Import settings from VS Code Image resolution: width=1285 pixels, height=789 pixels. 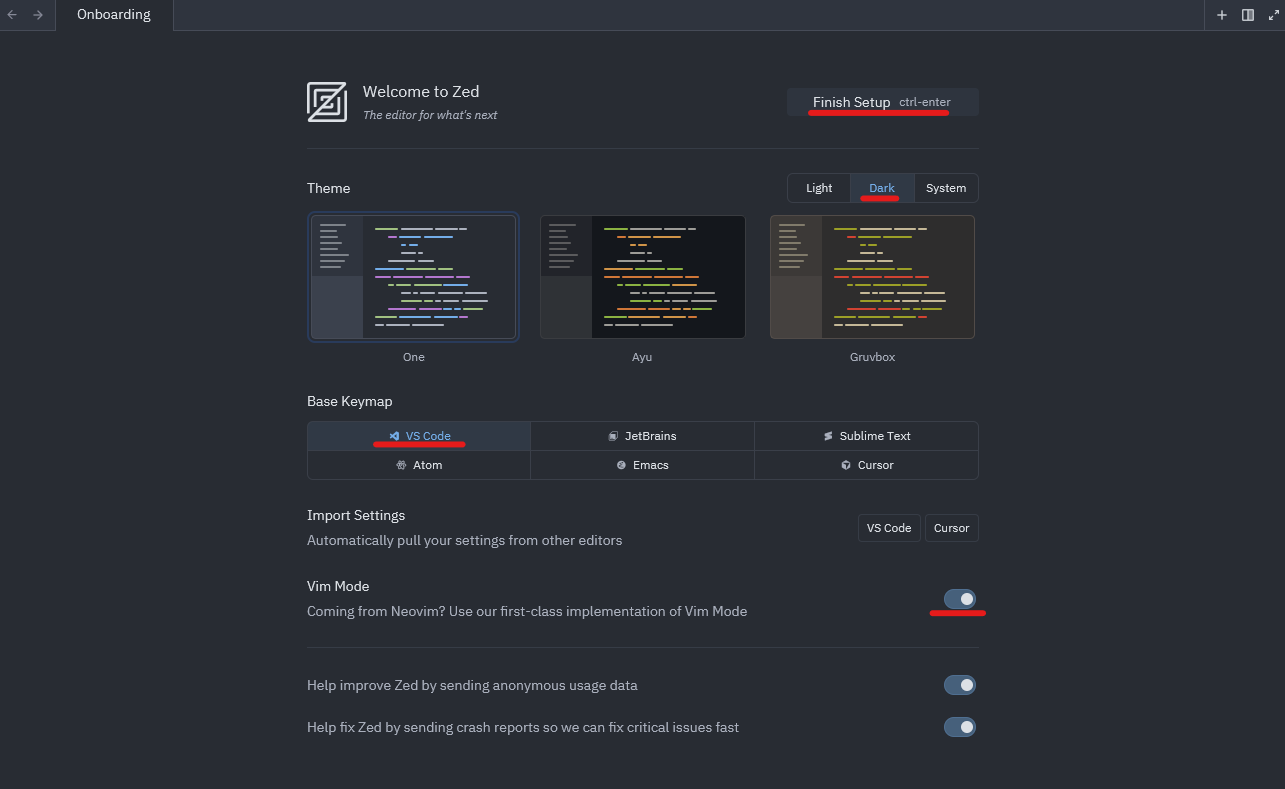(x=888, y=527)
